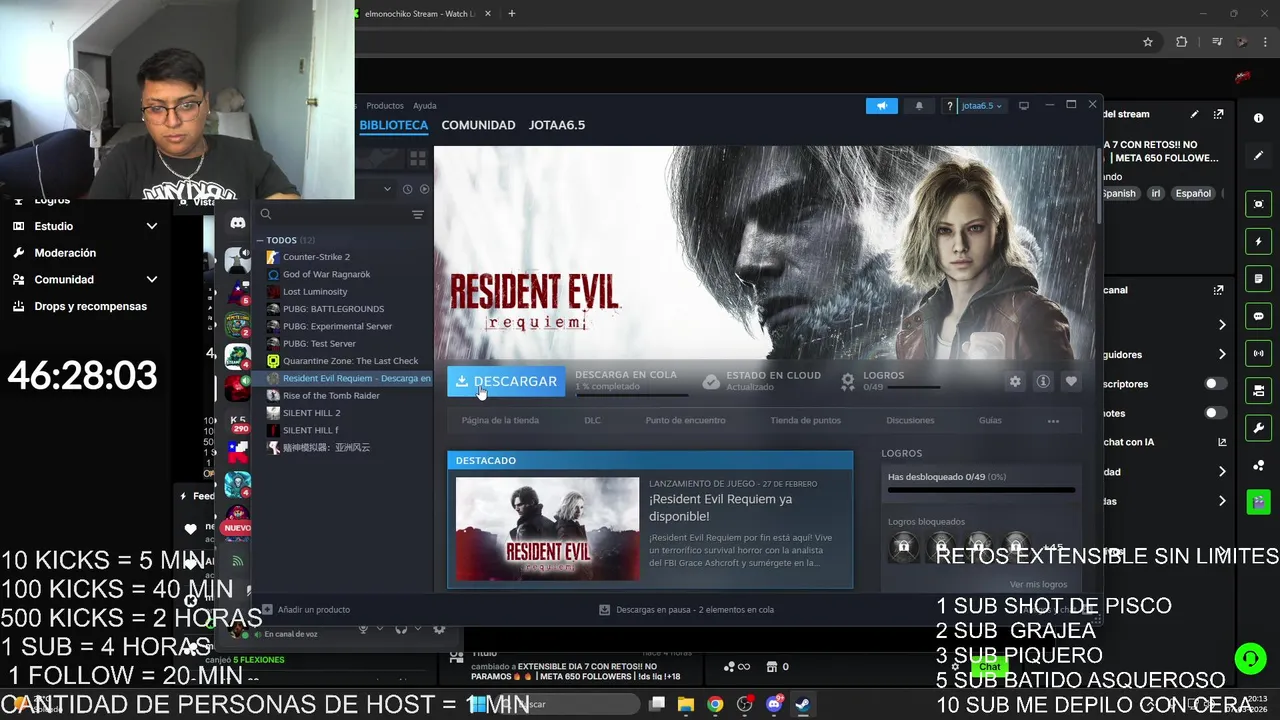Image resolution: width=1280 pixels, height=720 pixels.
Task: Switch to the COMUNIDAD tab in Steam
Action: (478, 125)
